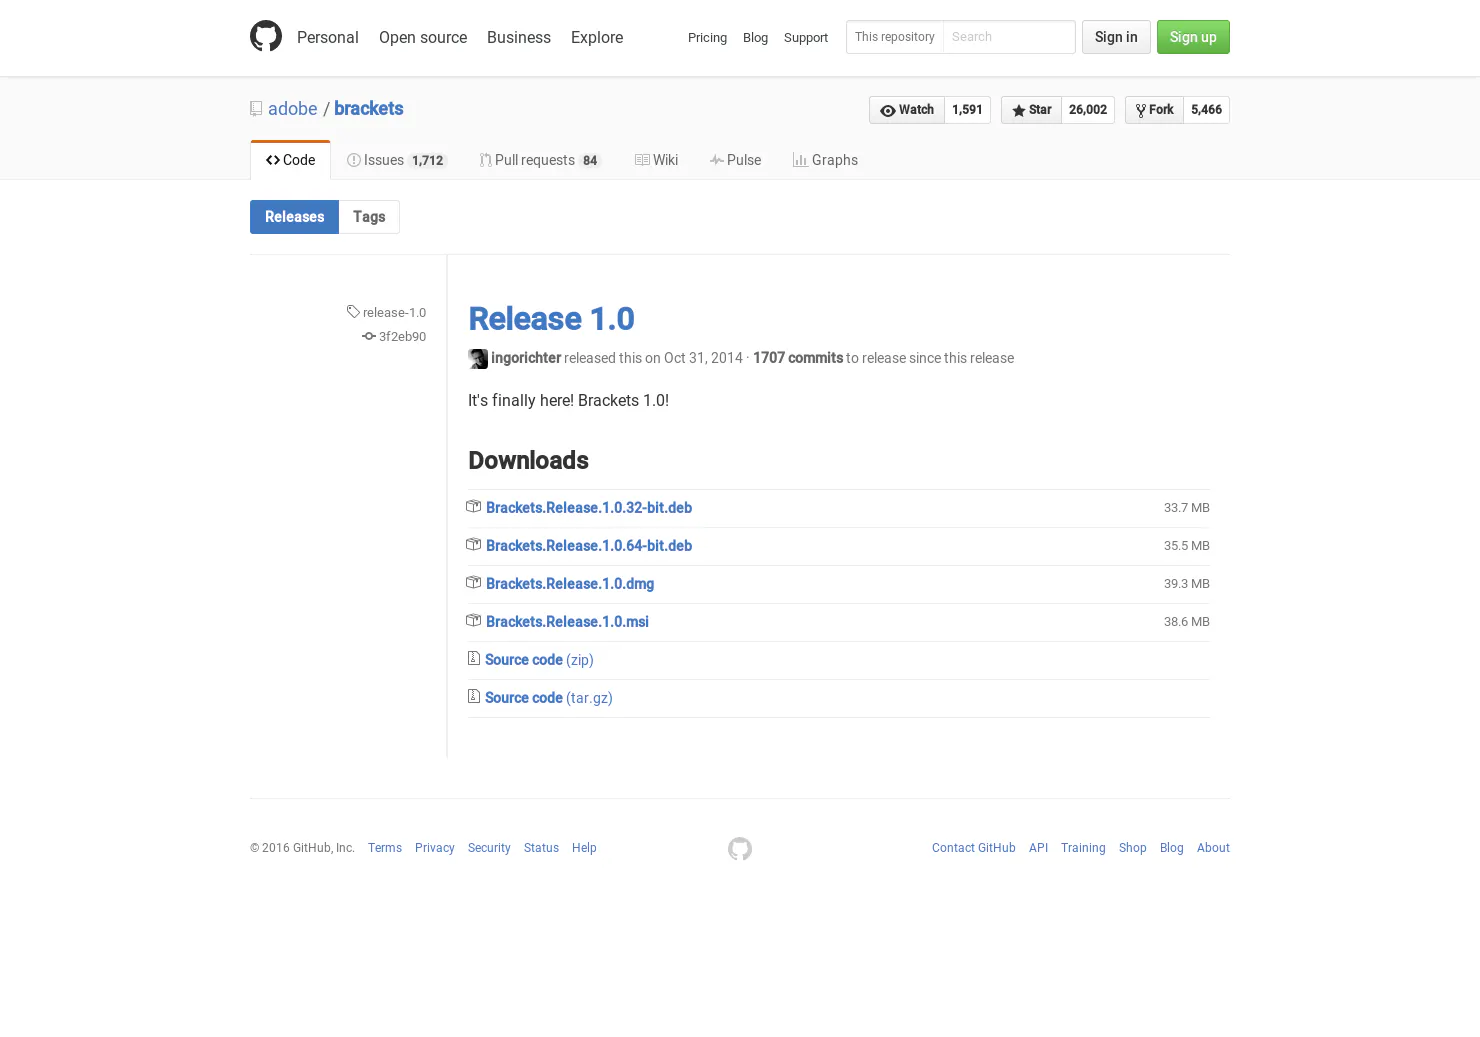
Task: Watch the brackets repository
Action: click(907, 110)
